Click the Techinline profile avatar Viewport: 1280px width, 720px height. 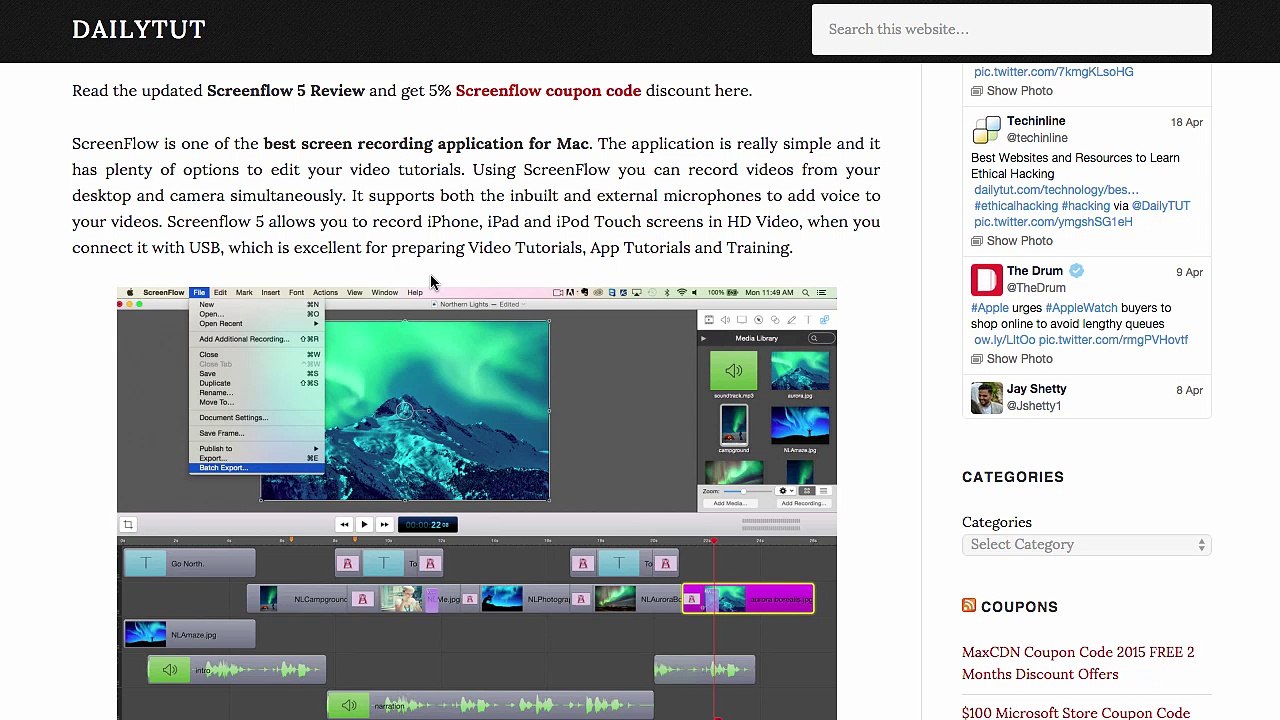987,129
